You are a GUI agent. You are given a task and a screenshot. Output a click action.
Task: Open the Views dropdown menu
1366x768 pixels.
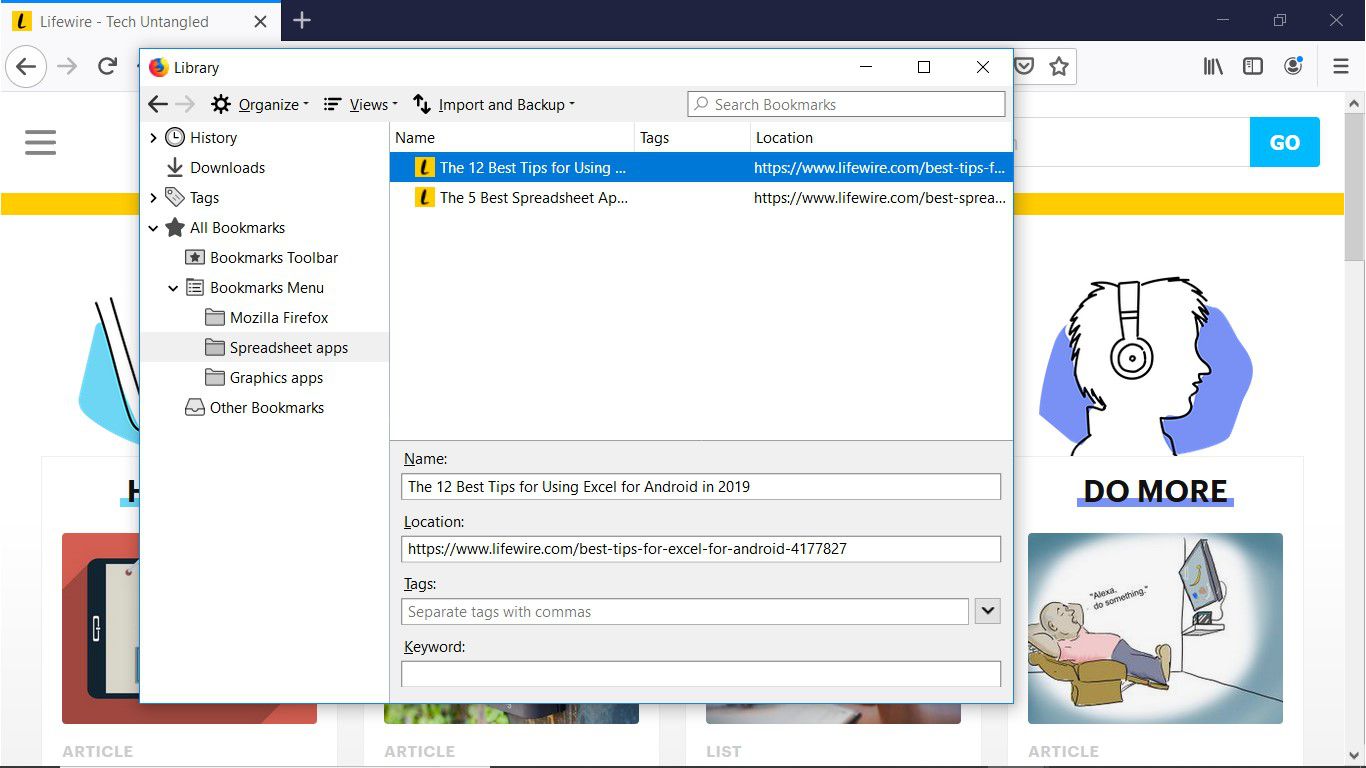(x=361, y=104)
